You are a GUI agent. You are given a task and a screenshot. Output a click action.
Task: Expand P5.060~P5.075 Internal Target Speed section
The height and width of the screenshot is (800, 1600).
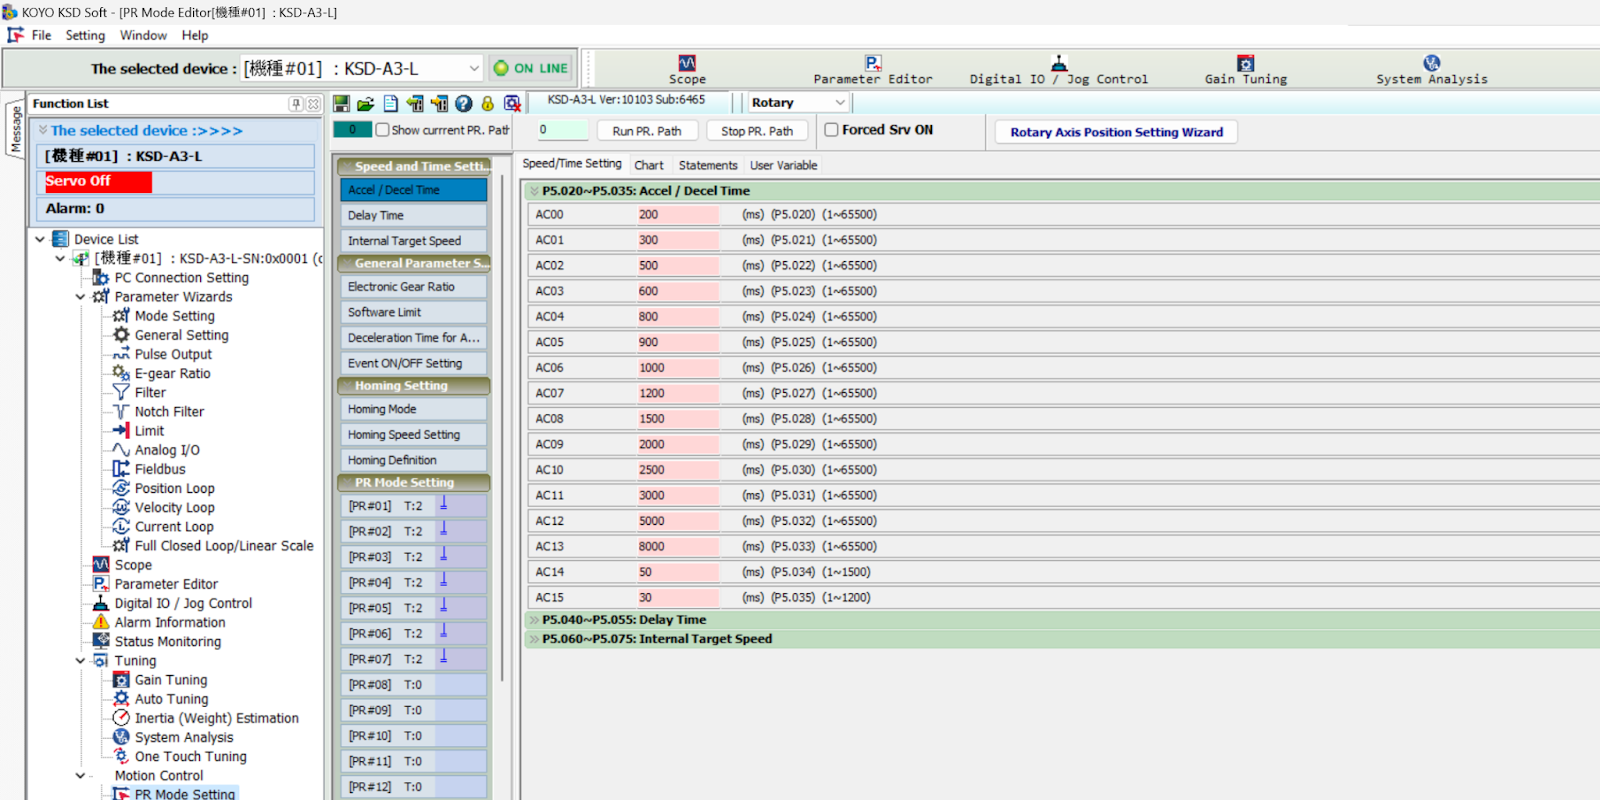[534, 639]
